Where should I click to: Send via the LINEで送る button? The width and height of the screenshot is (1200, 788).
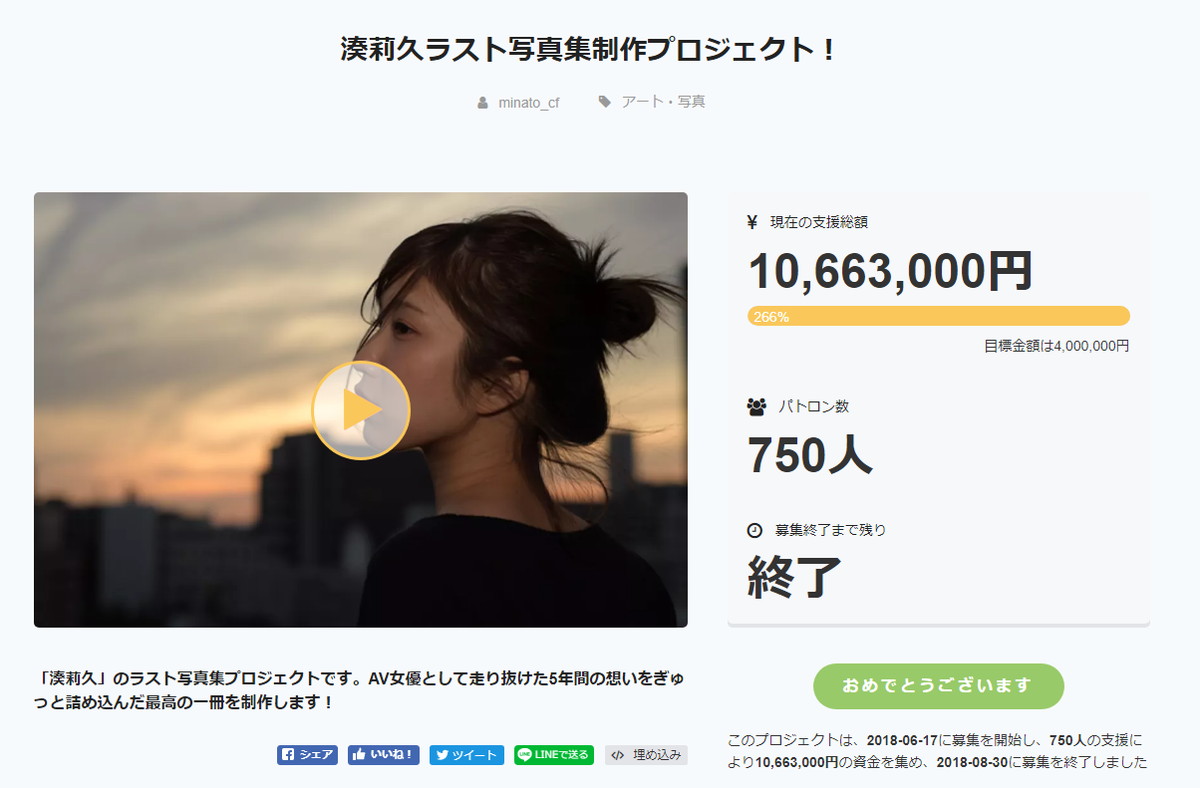[553, 755]
